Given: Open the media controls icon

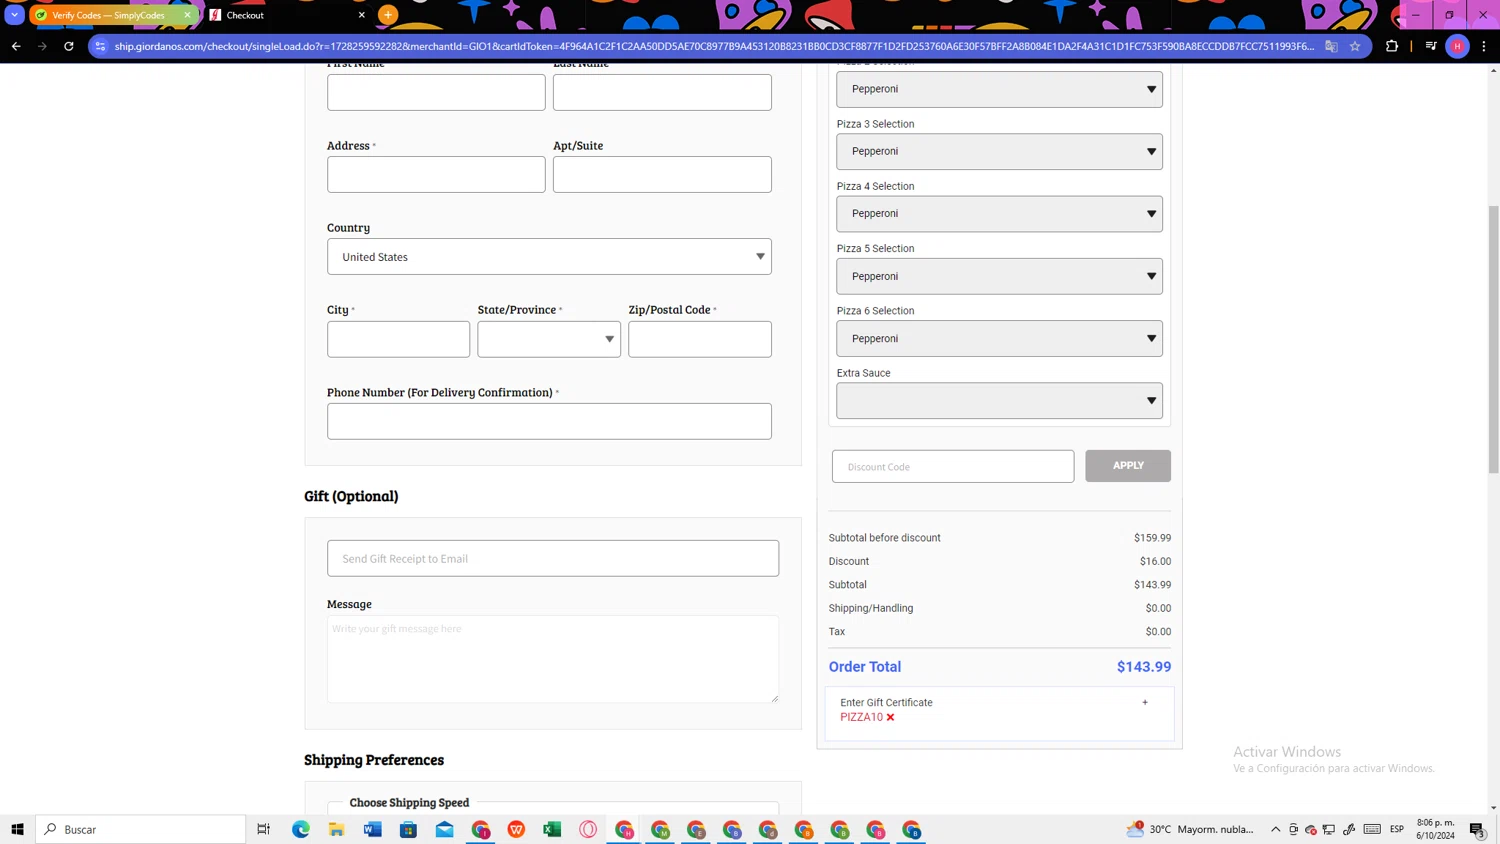Looking at the screenshot, I should 1431,46.
